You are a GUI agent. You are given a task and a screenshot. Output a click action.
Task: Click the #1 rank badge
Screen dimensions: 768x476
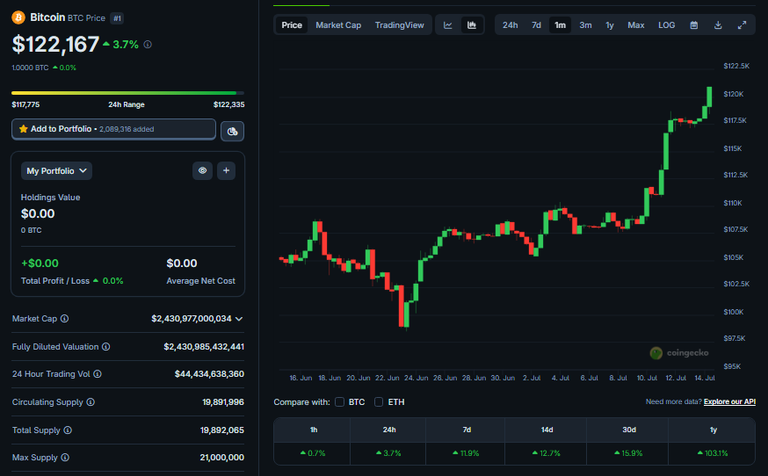coord(117,19)
